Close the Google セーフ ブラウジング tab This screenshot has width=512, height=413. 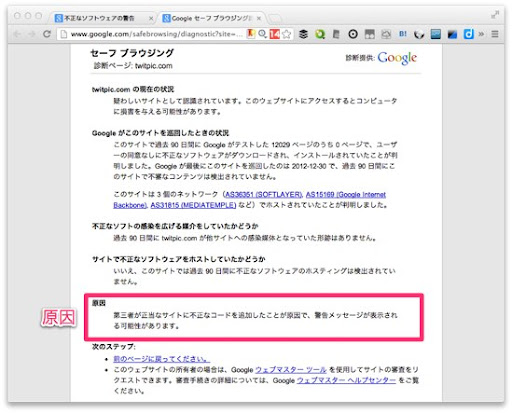point(259,18)
